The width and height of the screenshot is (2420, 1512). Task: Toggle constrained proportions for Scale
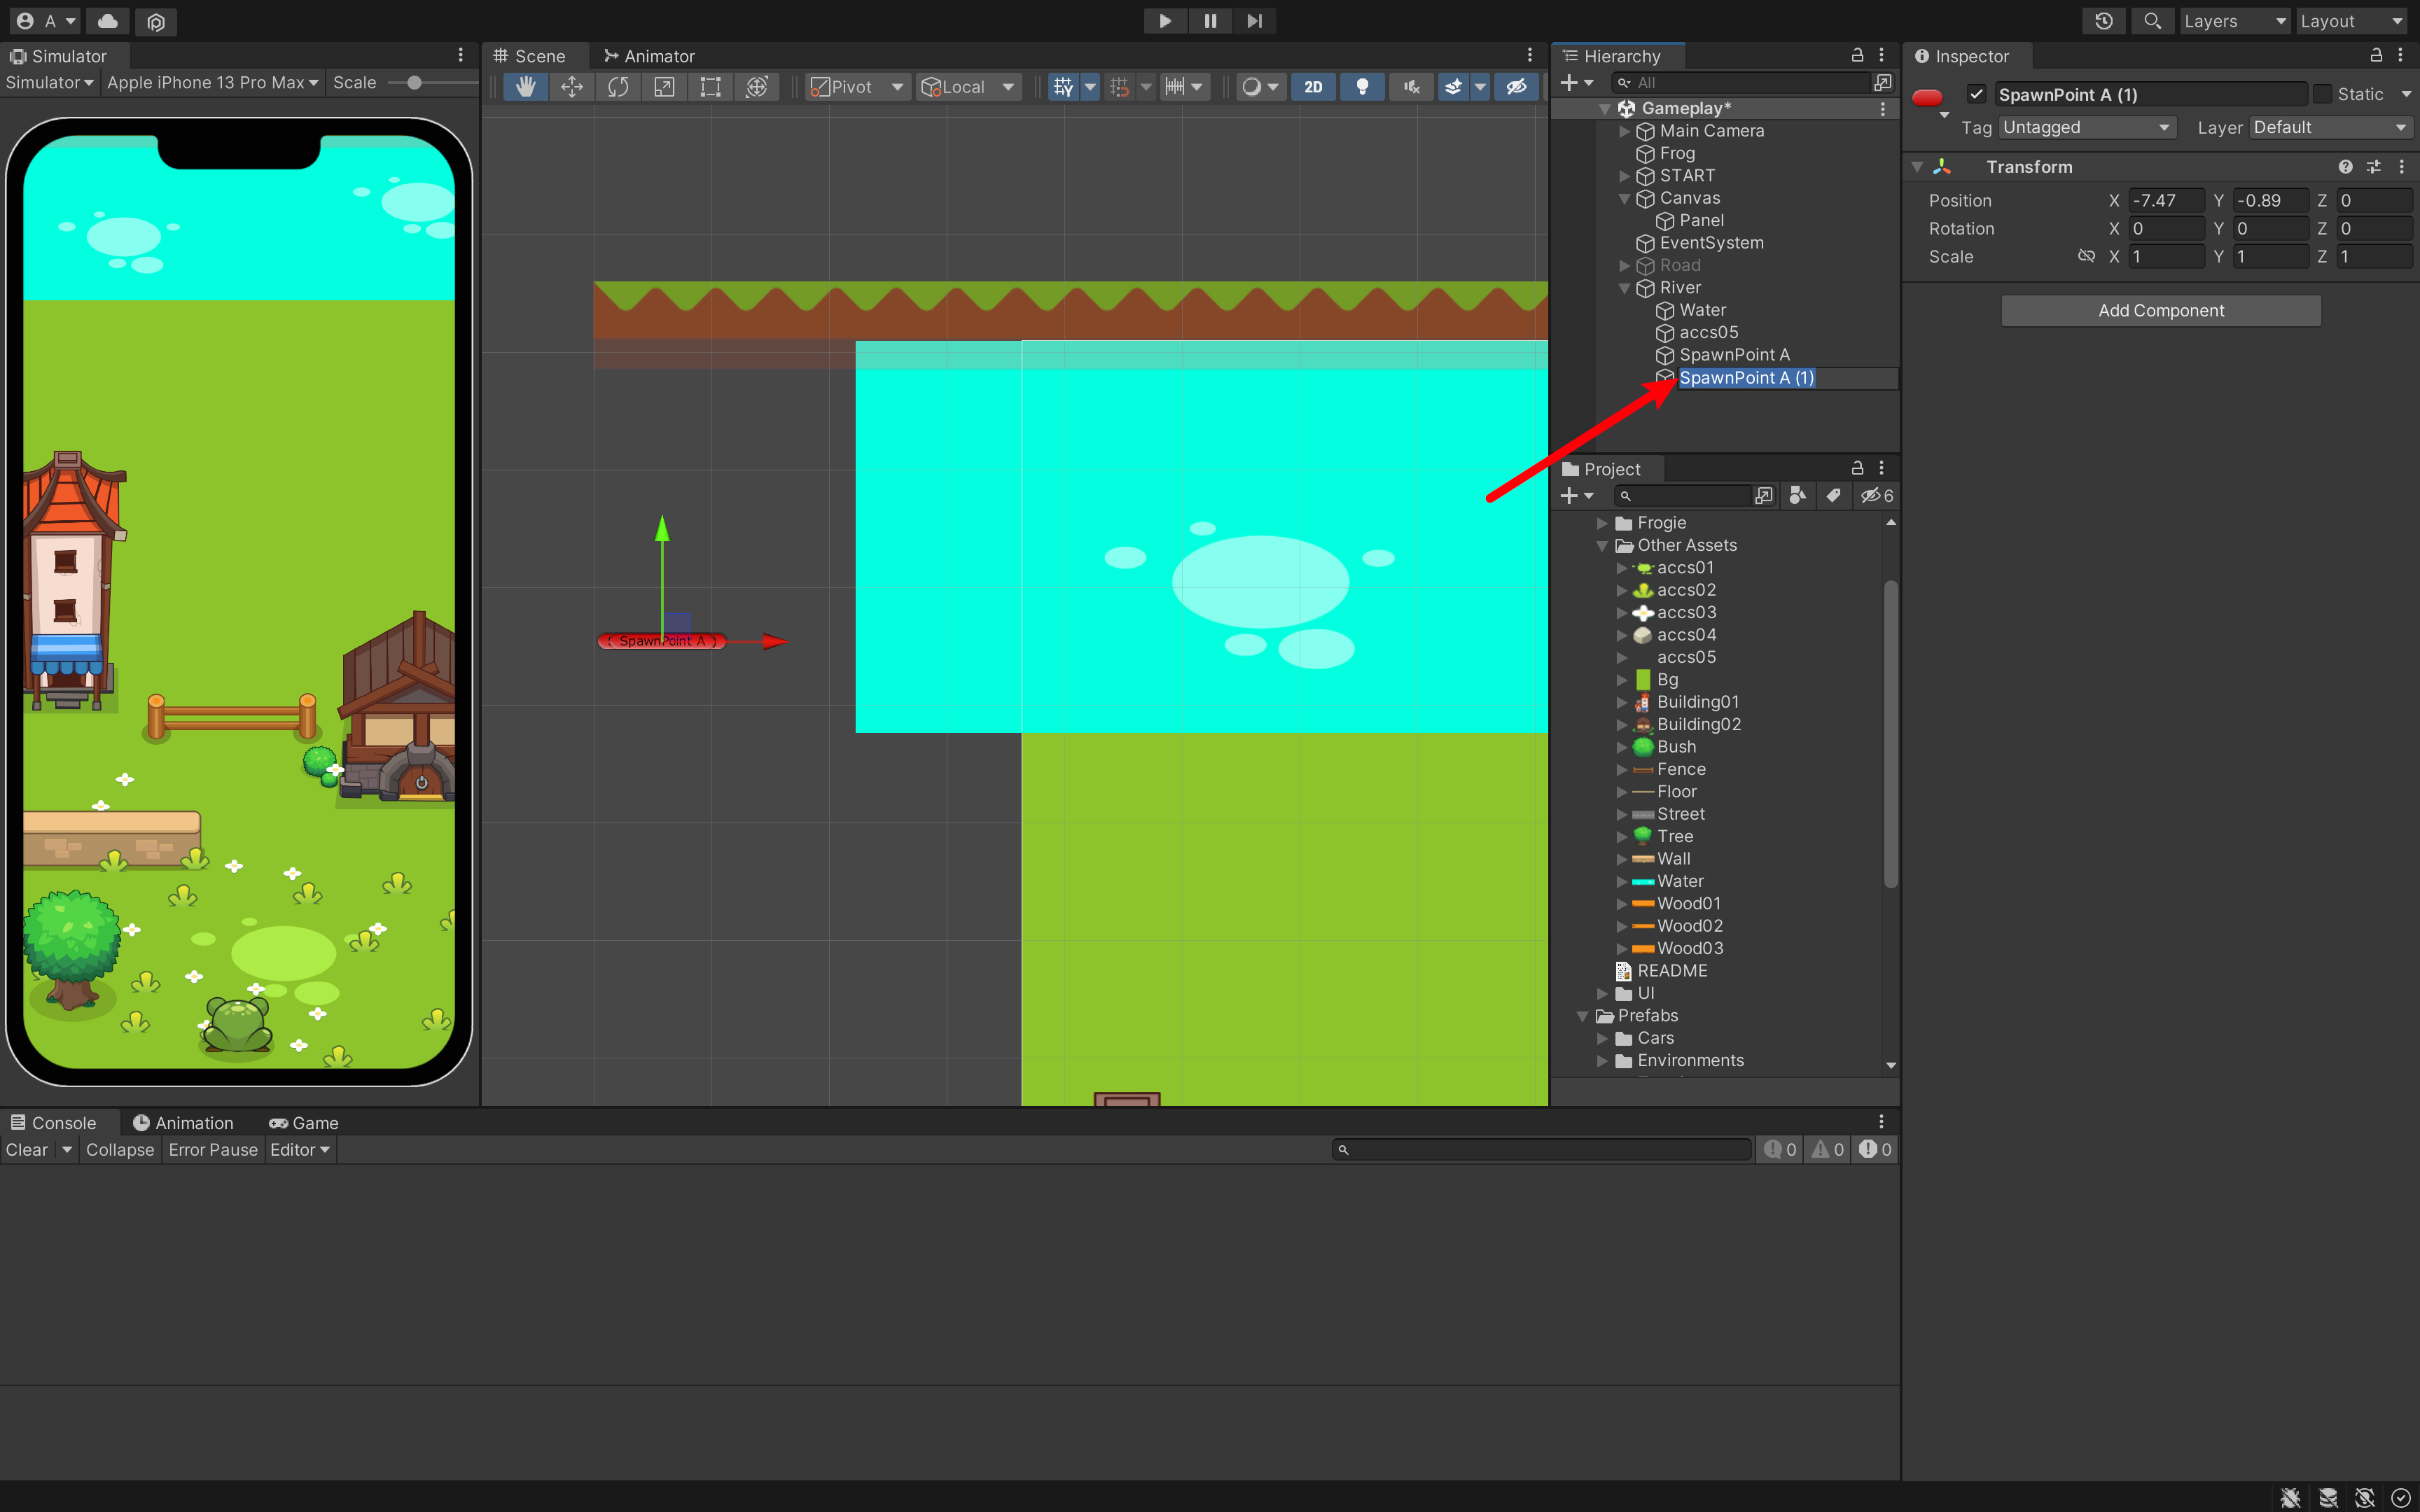pos(2086,256)
